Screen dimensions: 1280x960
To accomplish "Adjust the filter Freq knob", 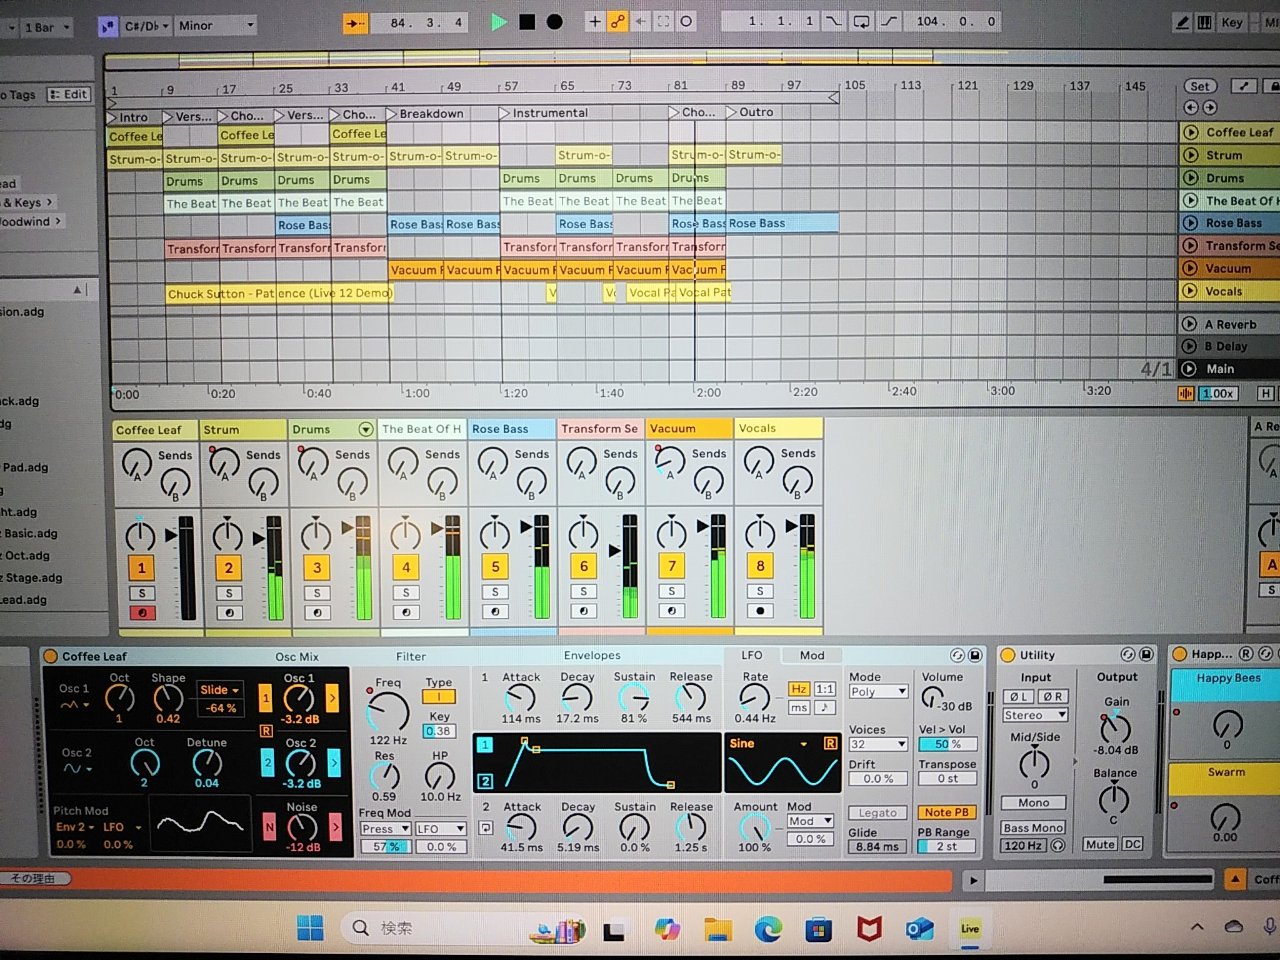I will coord(388,712).
